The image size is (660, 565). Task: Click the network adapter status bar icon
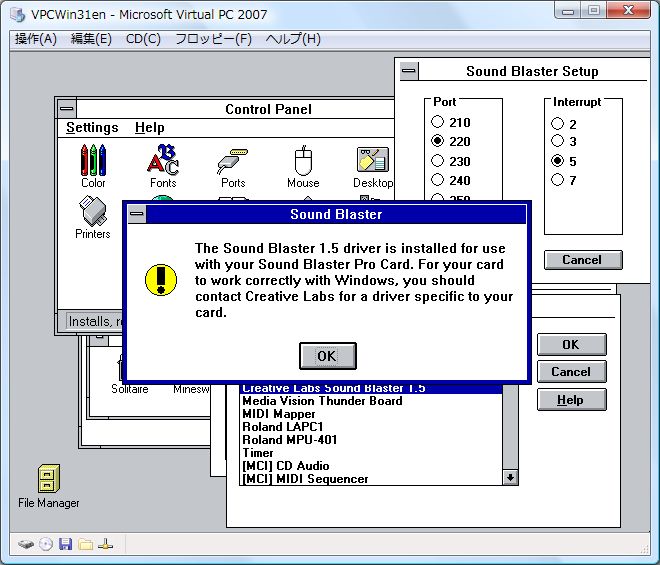[105, 544]
